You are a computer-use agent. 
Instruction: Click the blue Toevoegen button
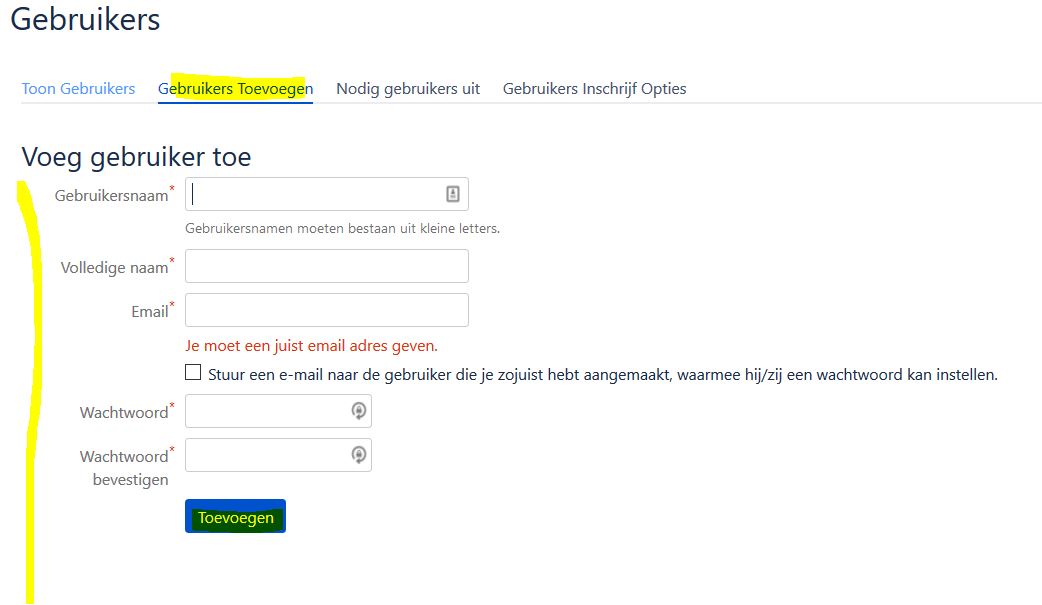tap(235, 517)
